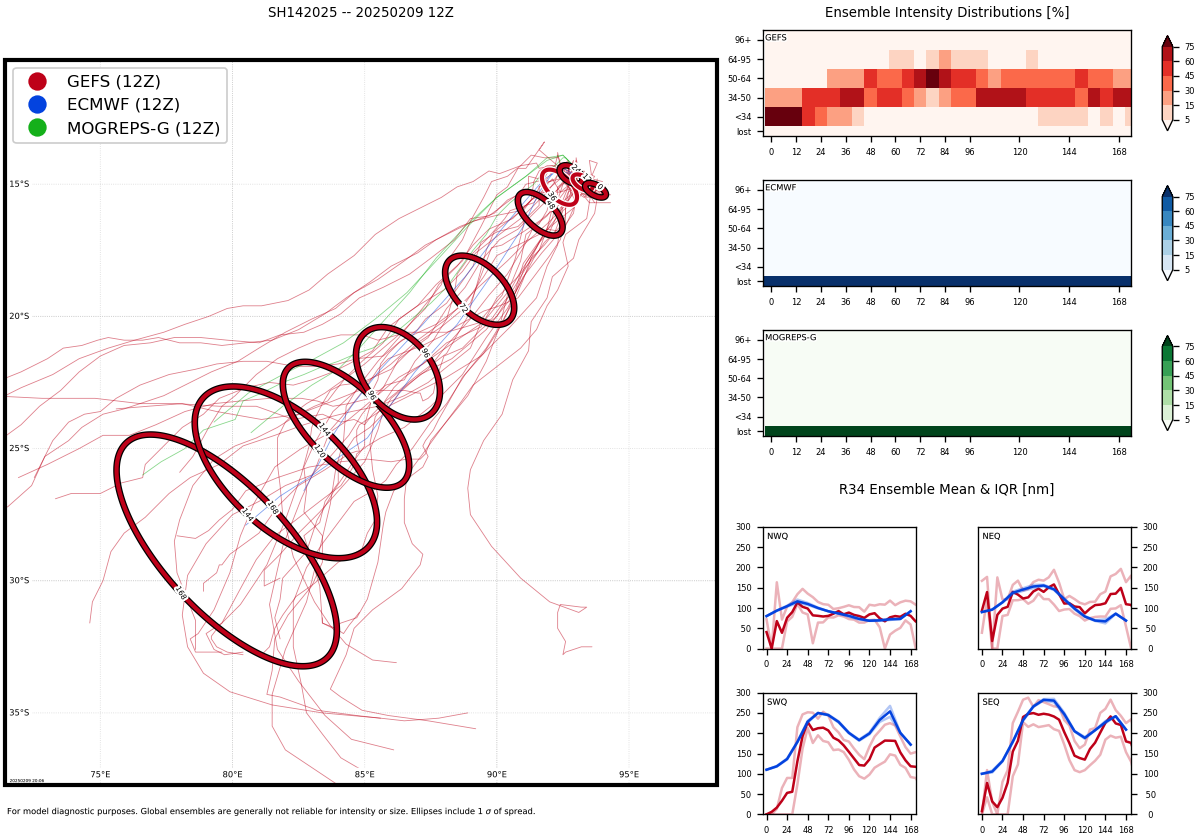Image resolution: width=1200 pixels, height=840 pixels.
Task: Click the 90°E longitude label on the map
Action: [x=497, y=774]
